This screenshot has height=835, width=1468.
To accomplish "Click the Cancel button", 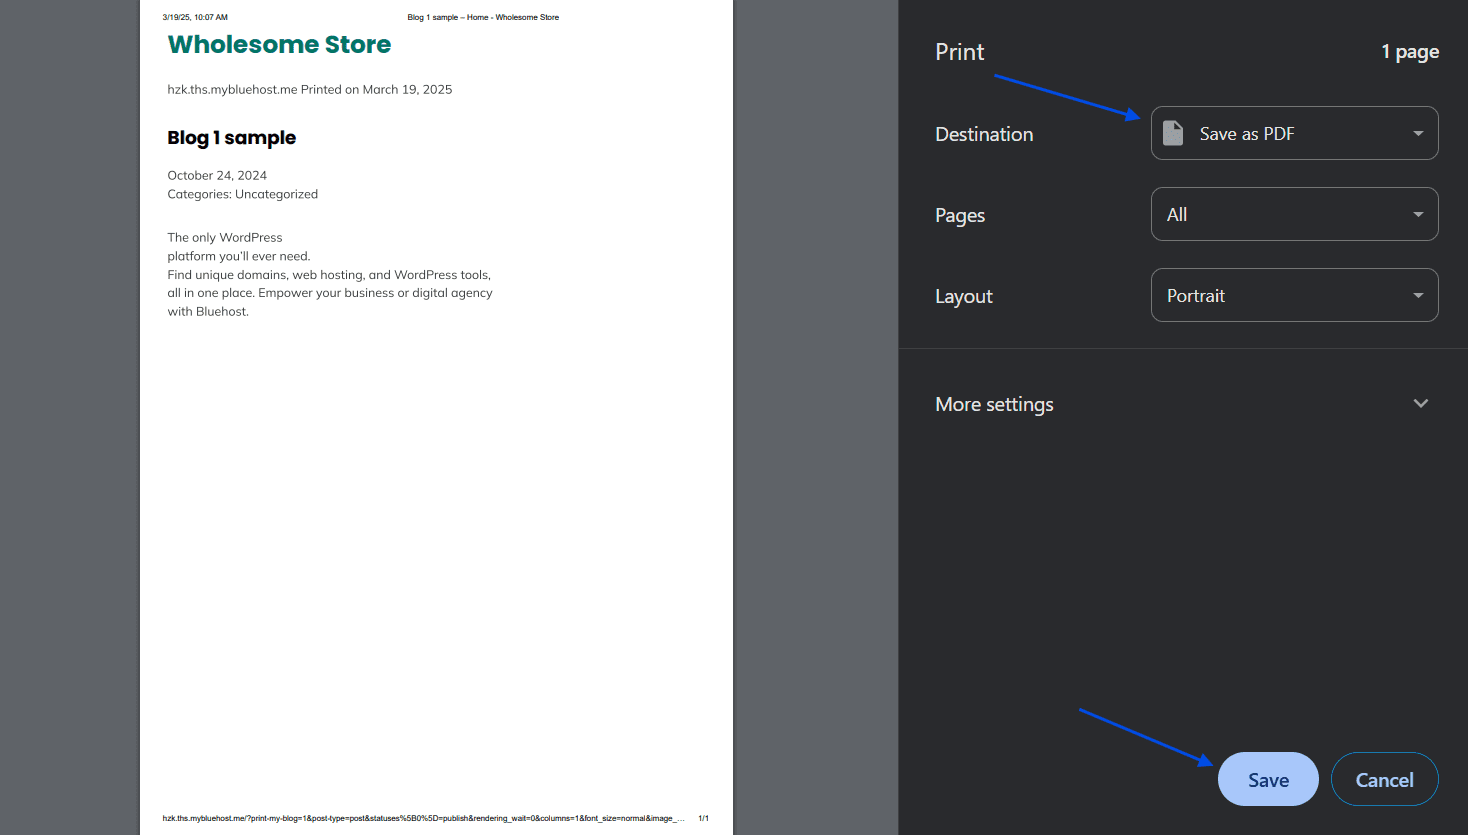I will [x=1384, y=779].
